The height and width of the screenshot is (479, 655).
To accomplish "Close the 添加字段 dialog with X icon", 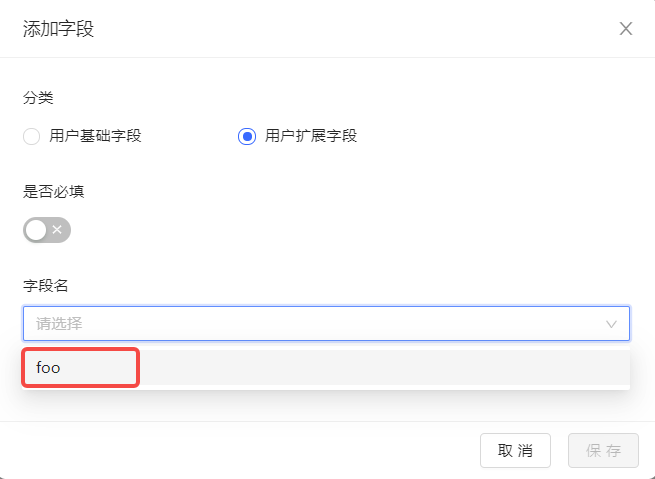I will (626, 28).
